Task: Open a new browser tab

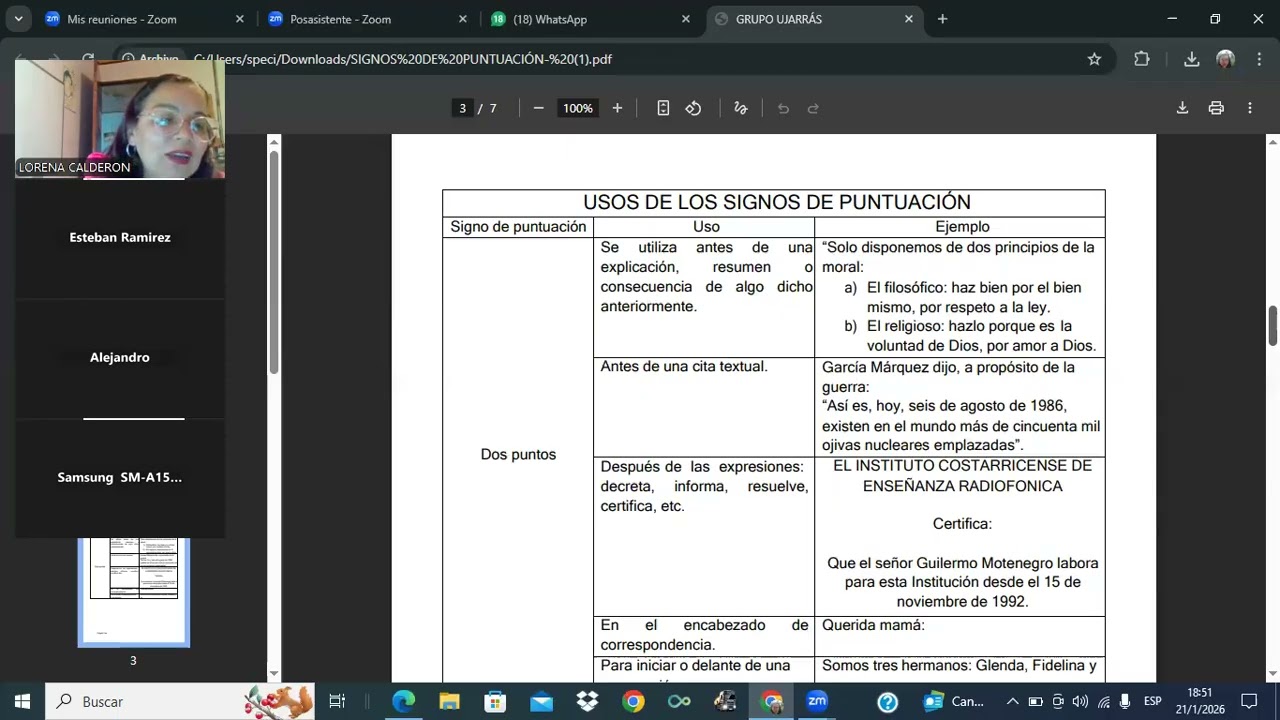Action: coord(942,19)
